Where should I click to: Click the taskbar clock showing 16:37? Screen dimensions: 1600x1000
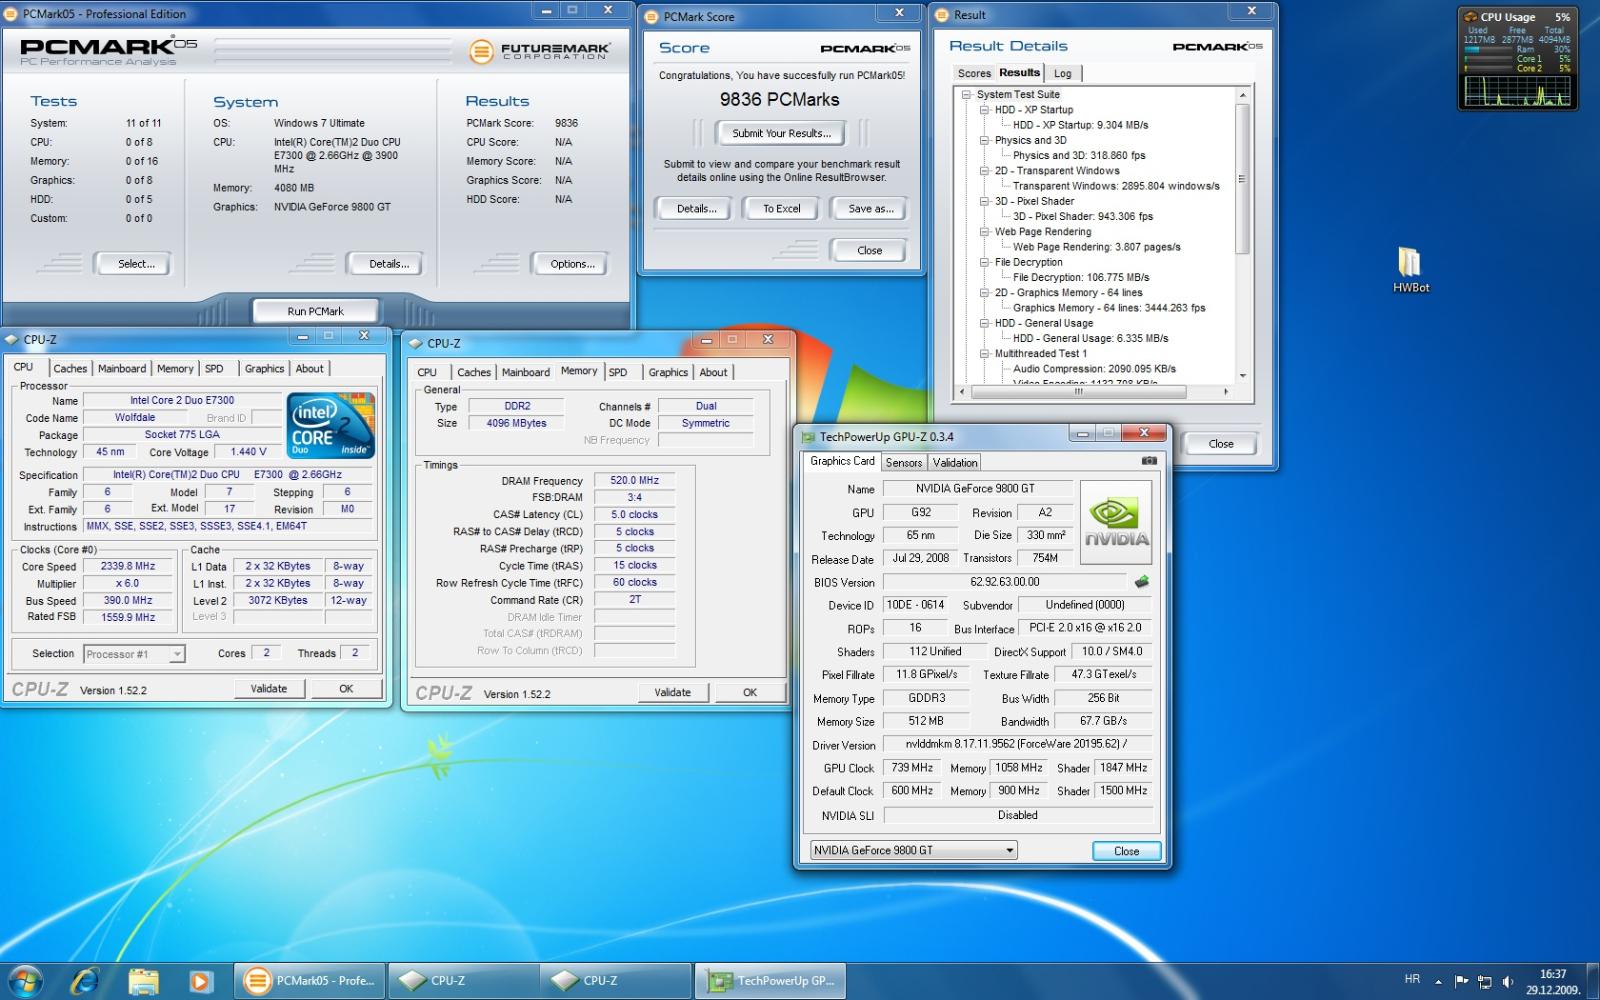[1553, 974]
